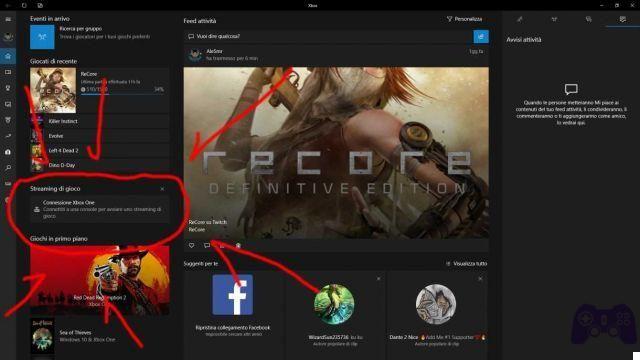Click the save icon in title bar

40,5
